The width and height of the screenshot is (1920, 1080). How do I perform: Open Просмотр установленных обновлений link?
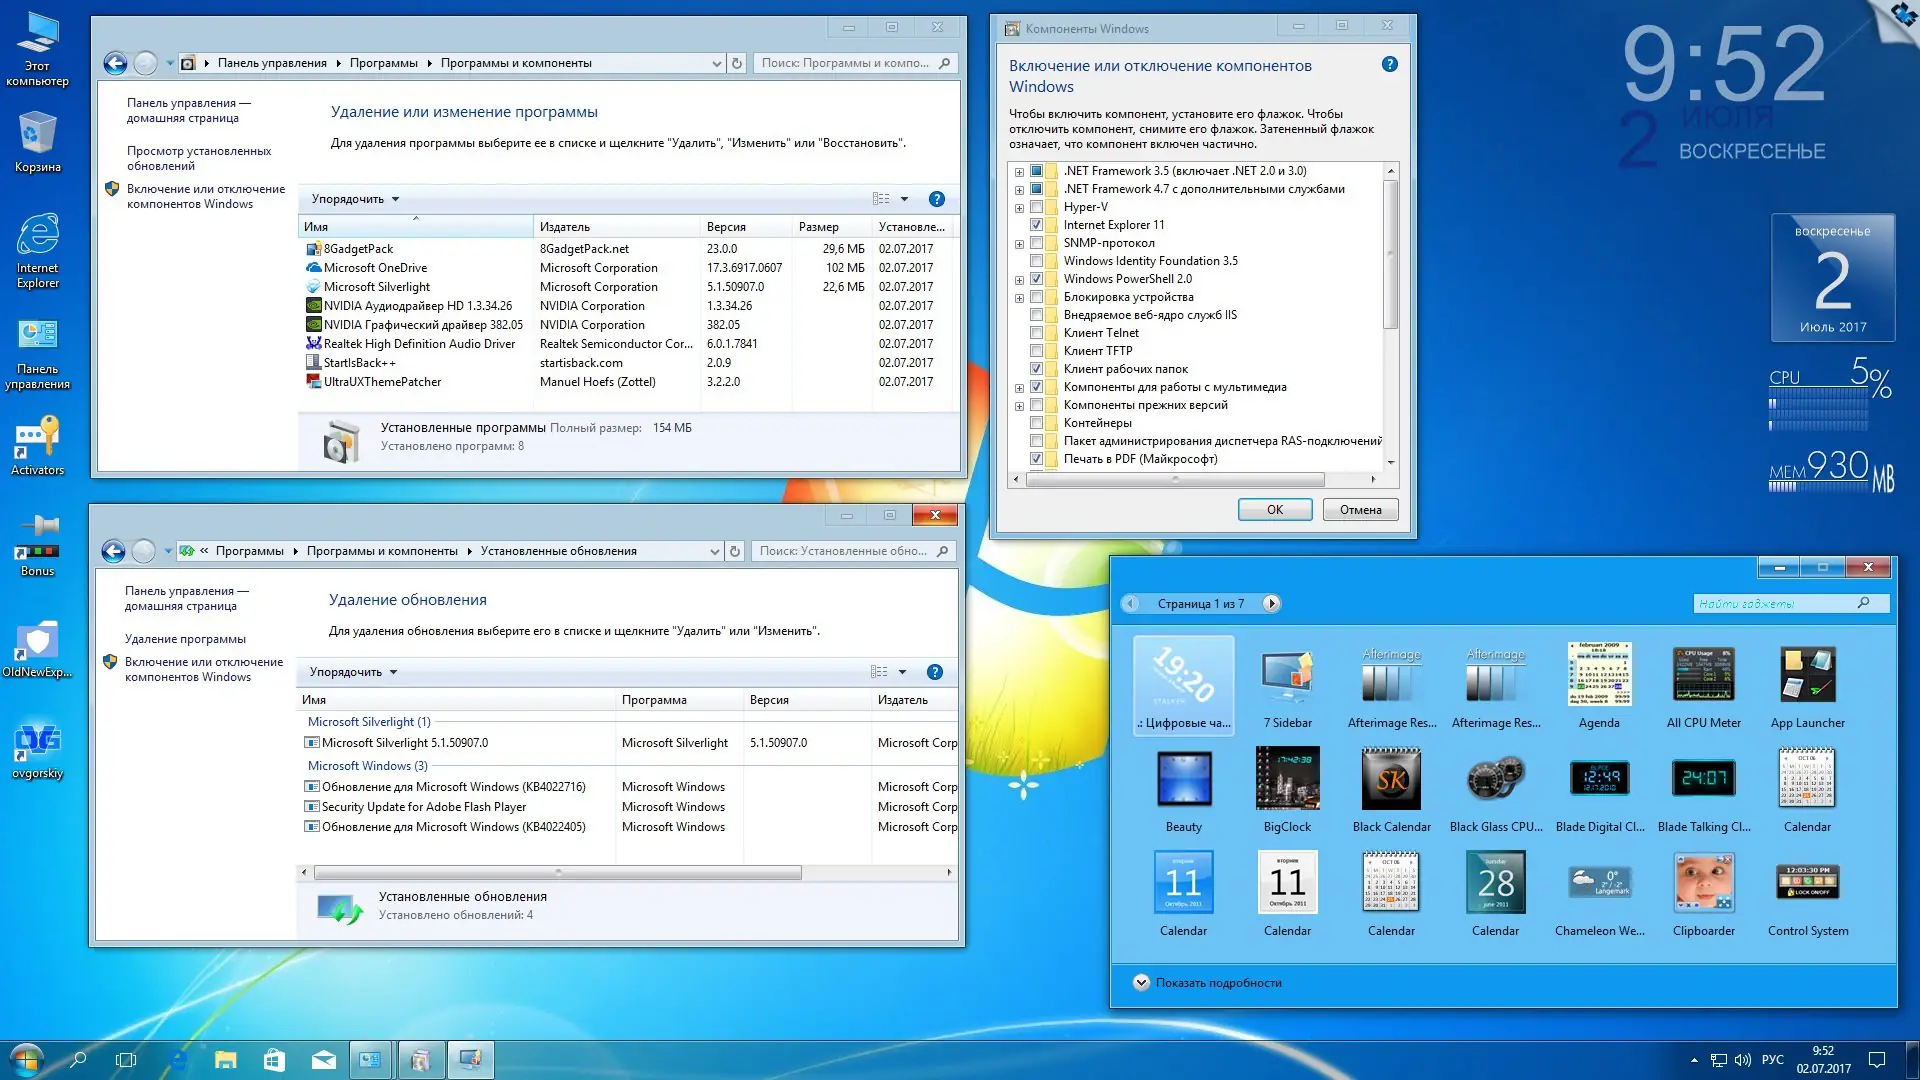198,158
